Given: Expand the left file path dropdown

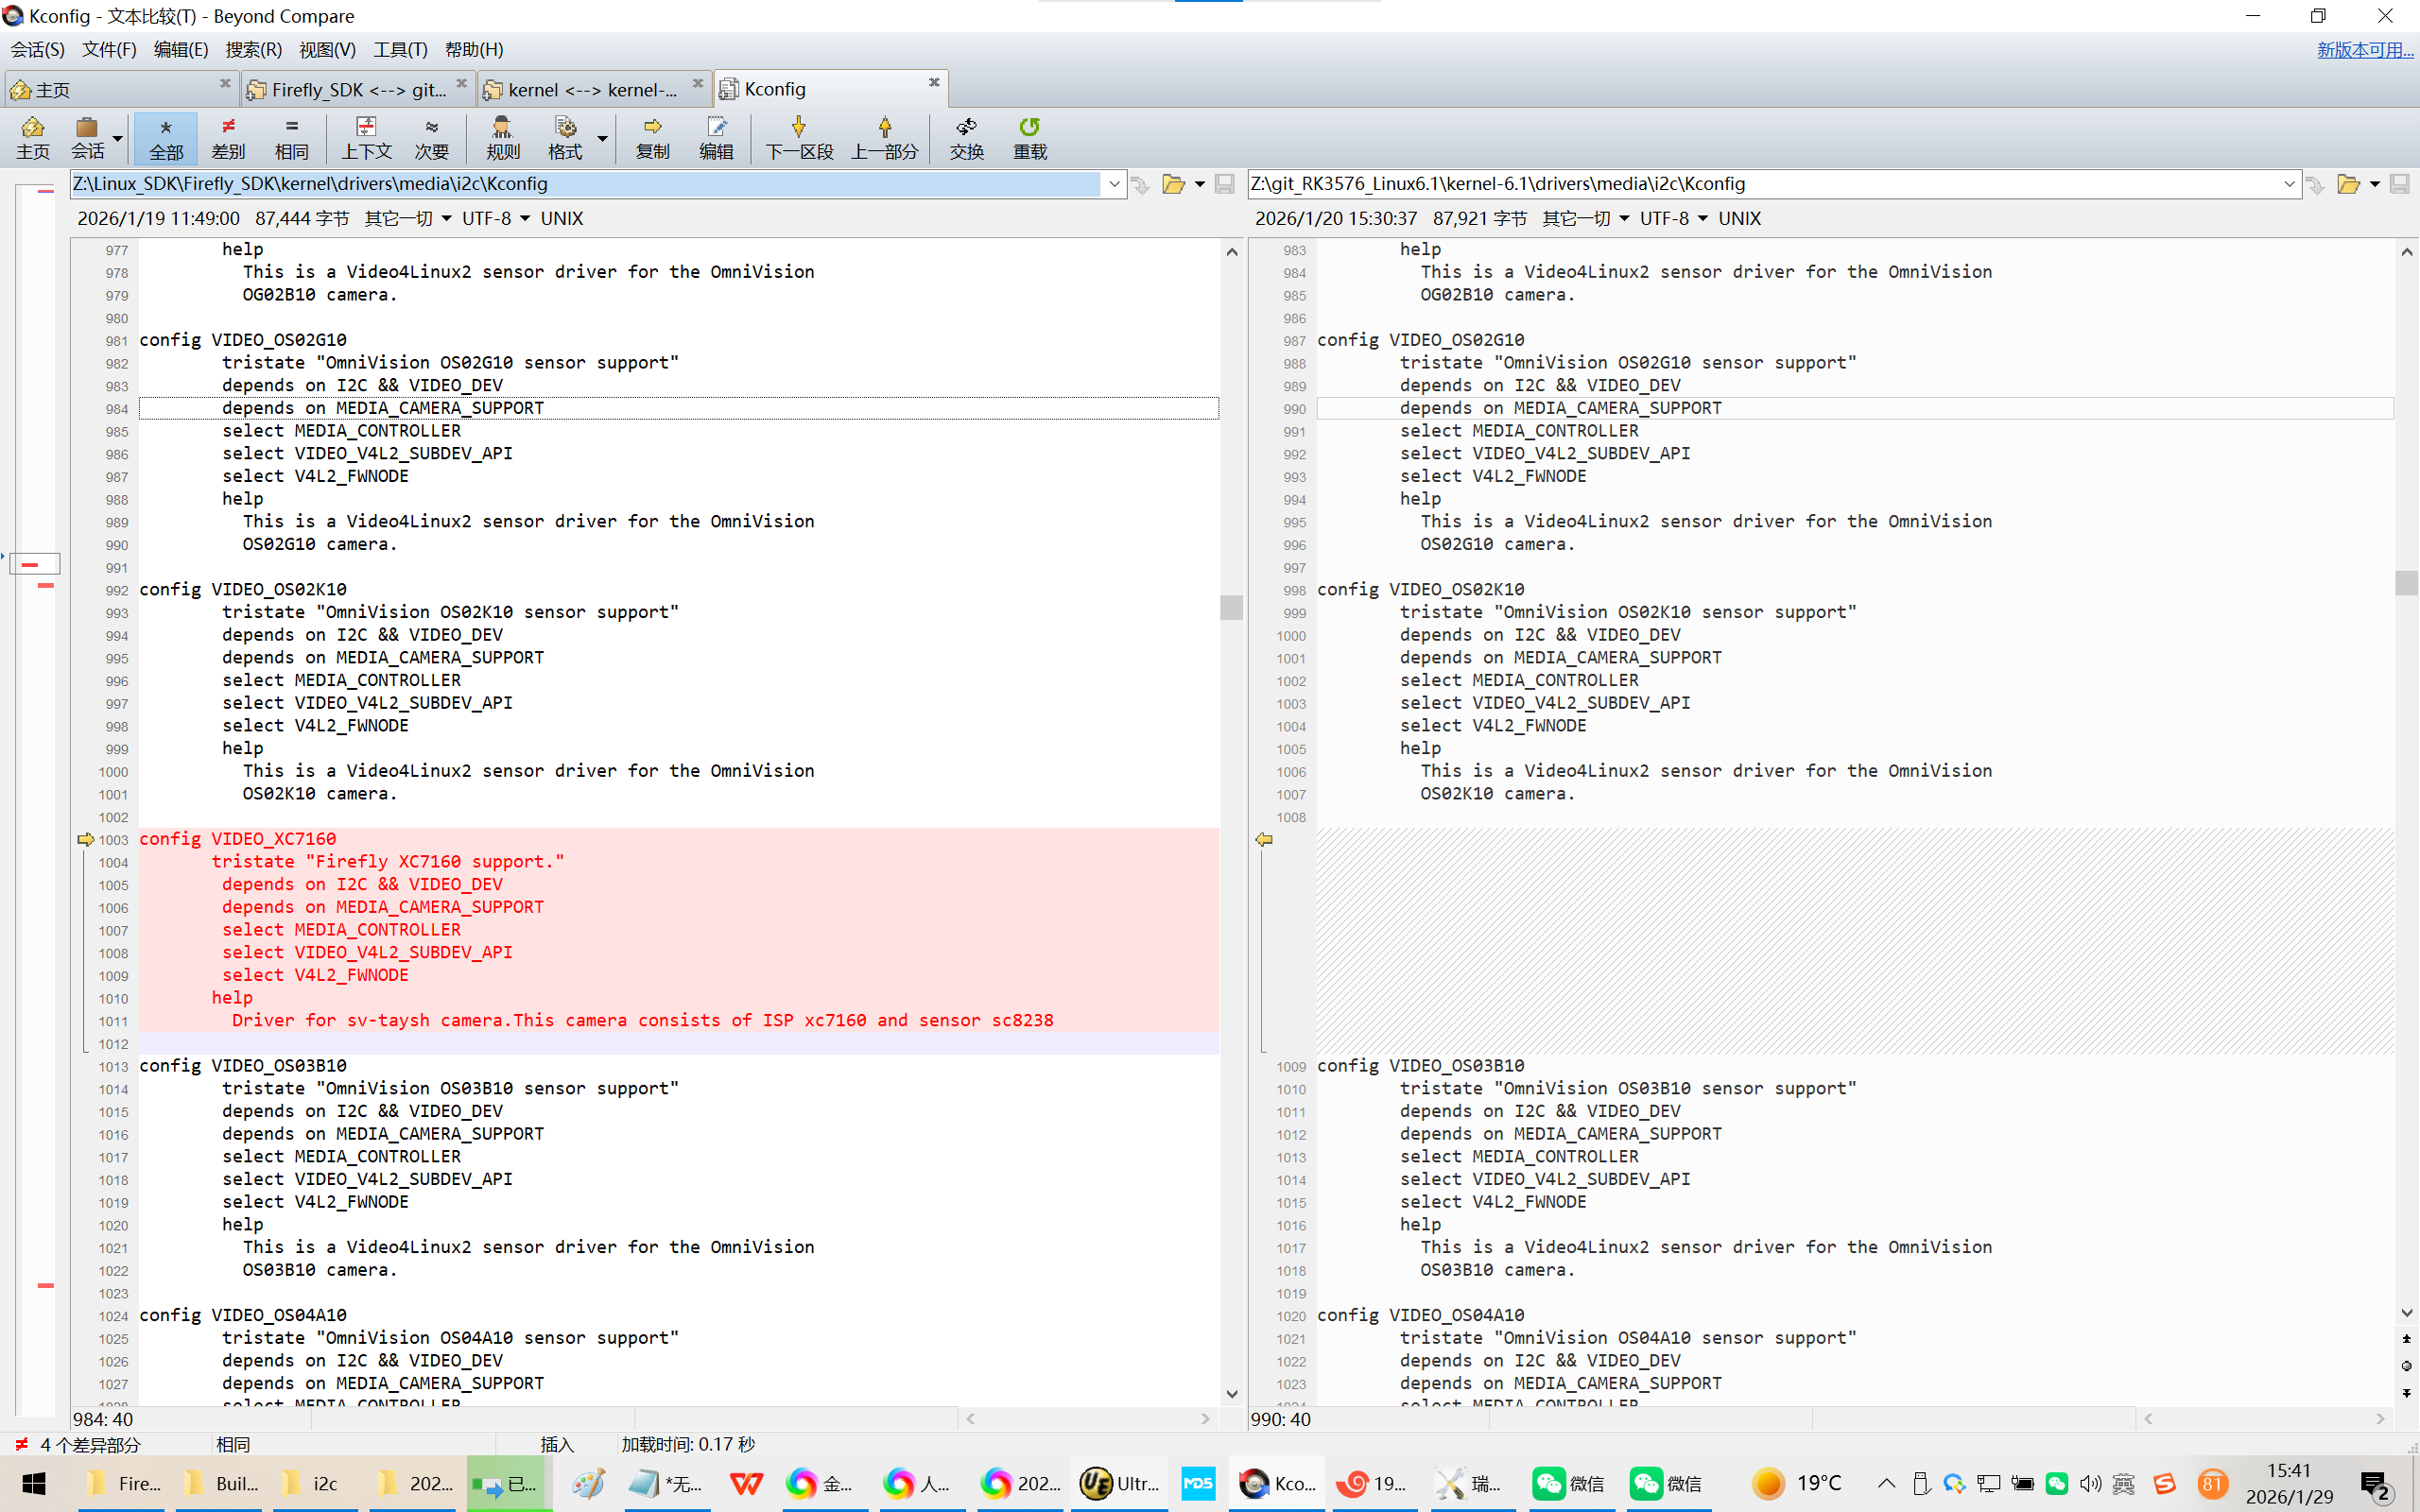Looking at the screenshot, I should (x=1114, y=184).
